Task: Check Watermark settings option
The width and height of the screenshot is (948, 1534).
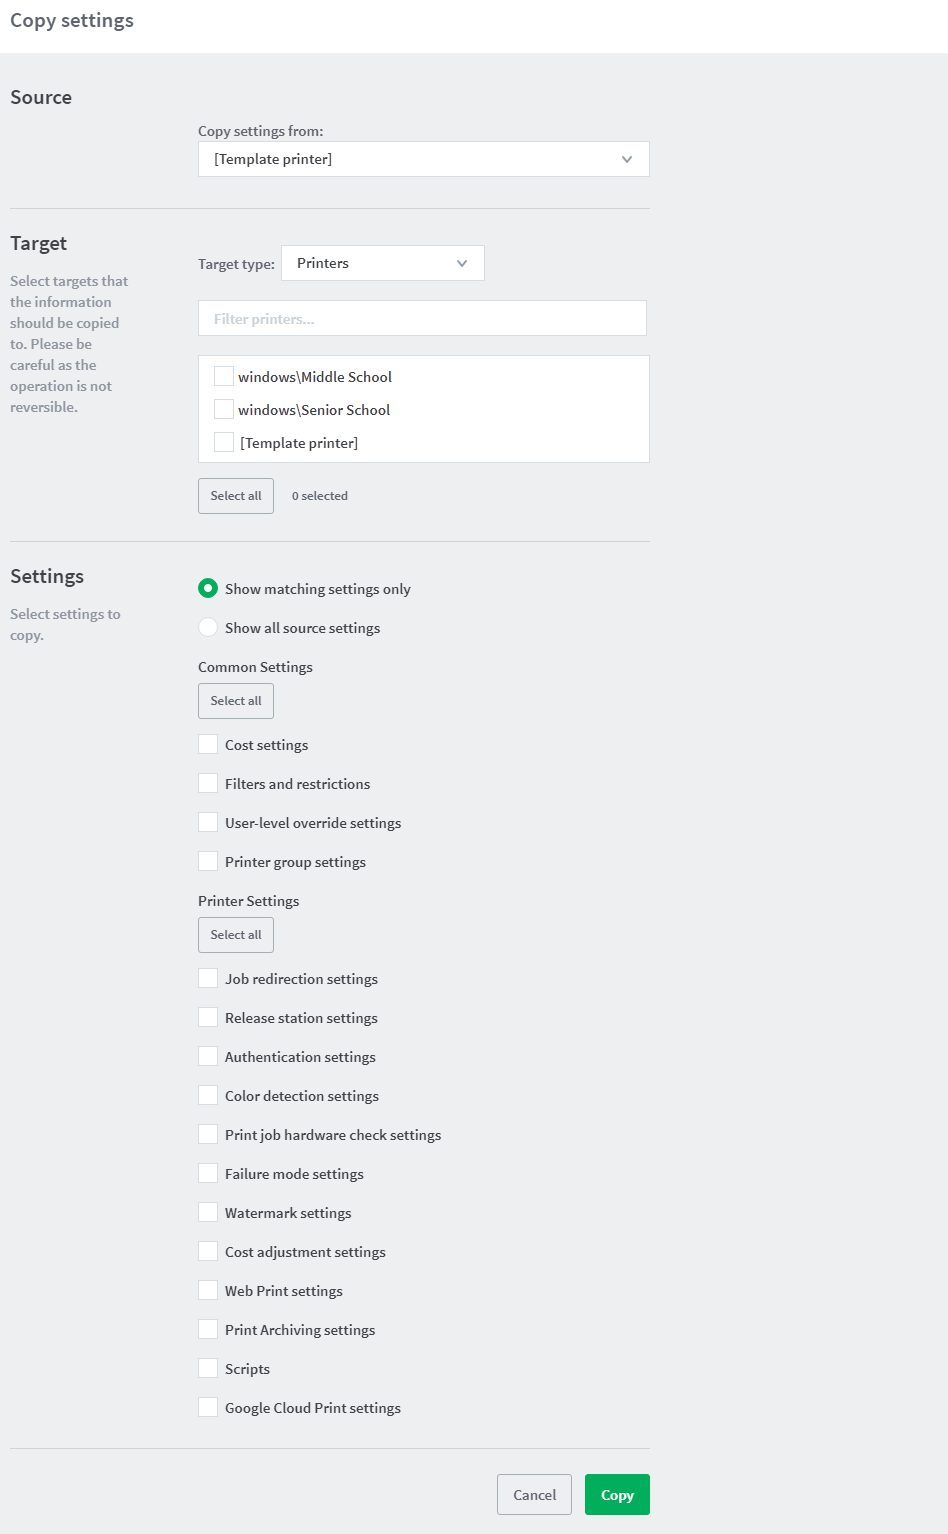Action: [208, 1212]
